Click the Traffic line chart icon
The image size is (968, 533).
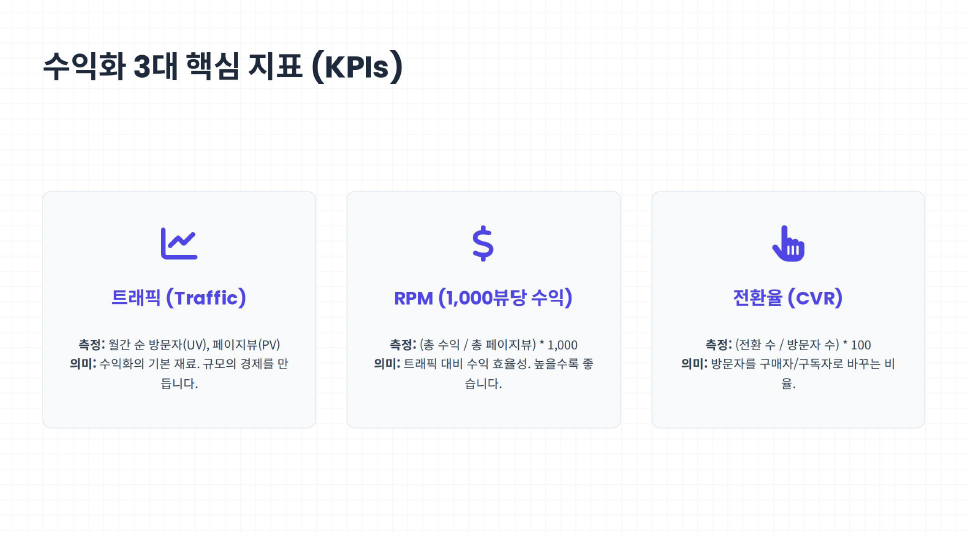coord(179,242)
